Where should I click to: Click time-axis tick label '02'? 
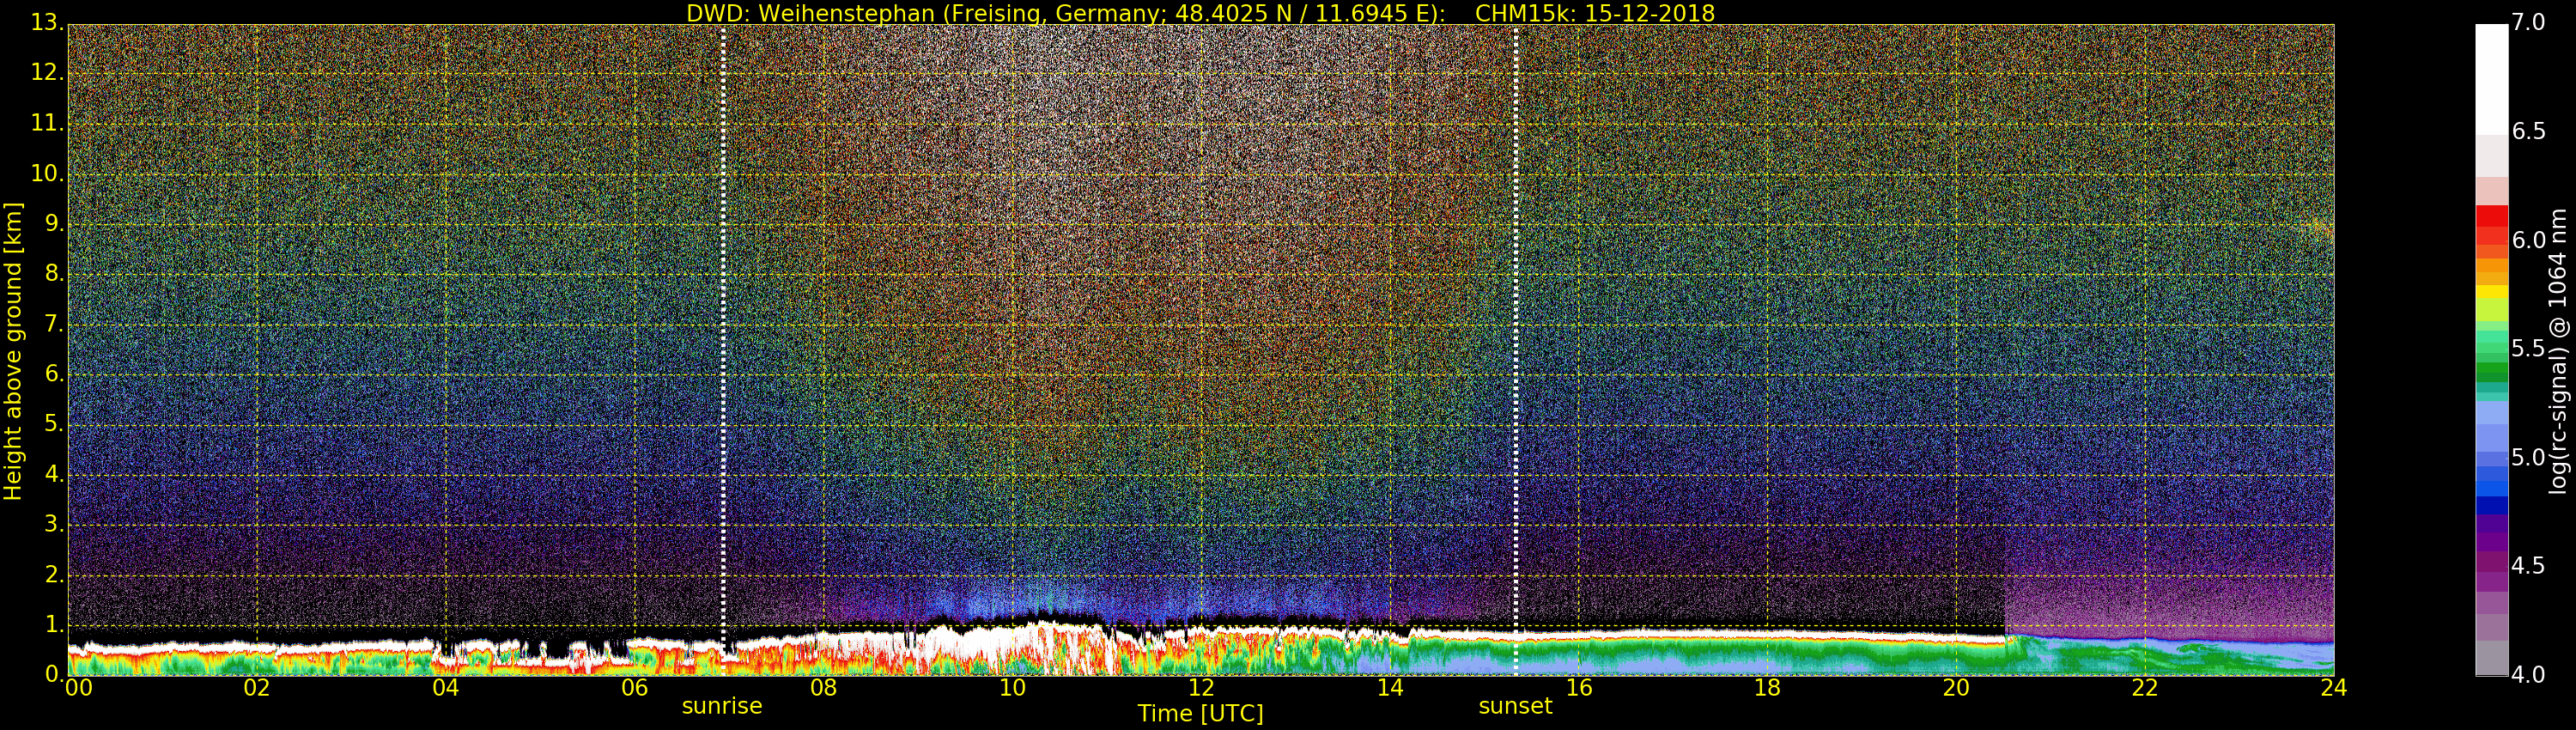257,688
